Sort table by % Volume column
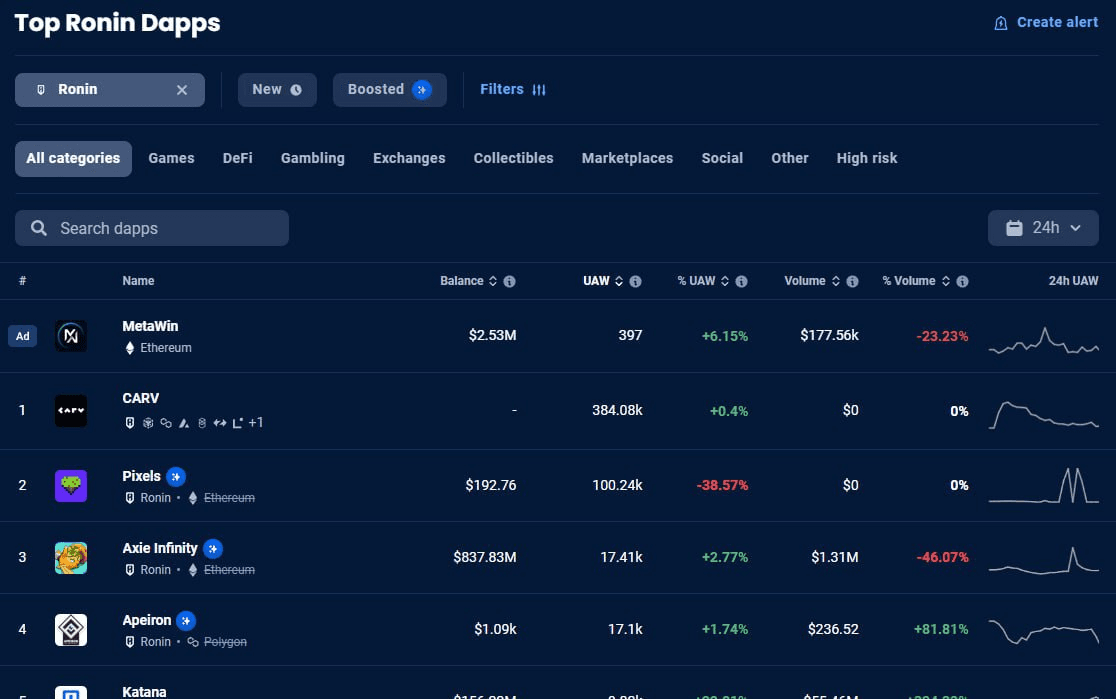This screenshot has height=699, width=1116. coord(916,281)
